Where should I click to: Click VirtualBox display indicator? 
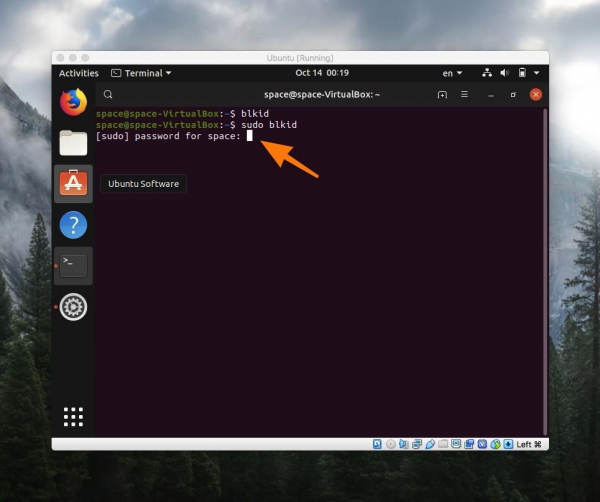[456, 444]
